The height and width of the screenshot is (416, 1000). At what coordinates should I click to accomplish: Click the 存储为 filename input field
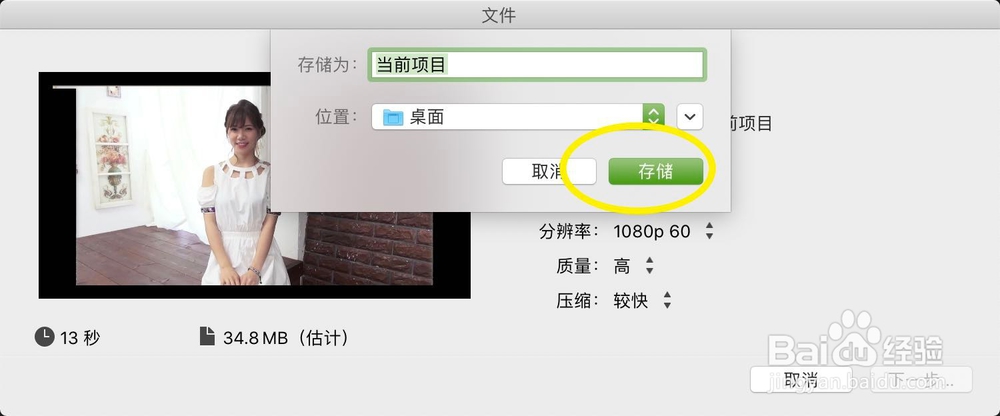[537, 64]
